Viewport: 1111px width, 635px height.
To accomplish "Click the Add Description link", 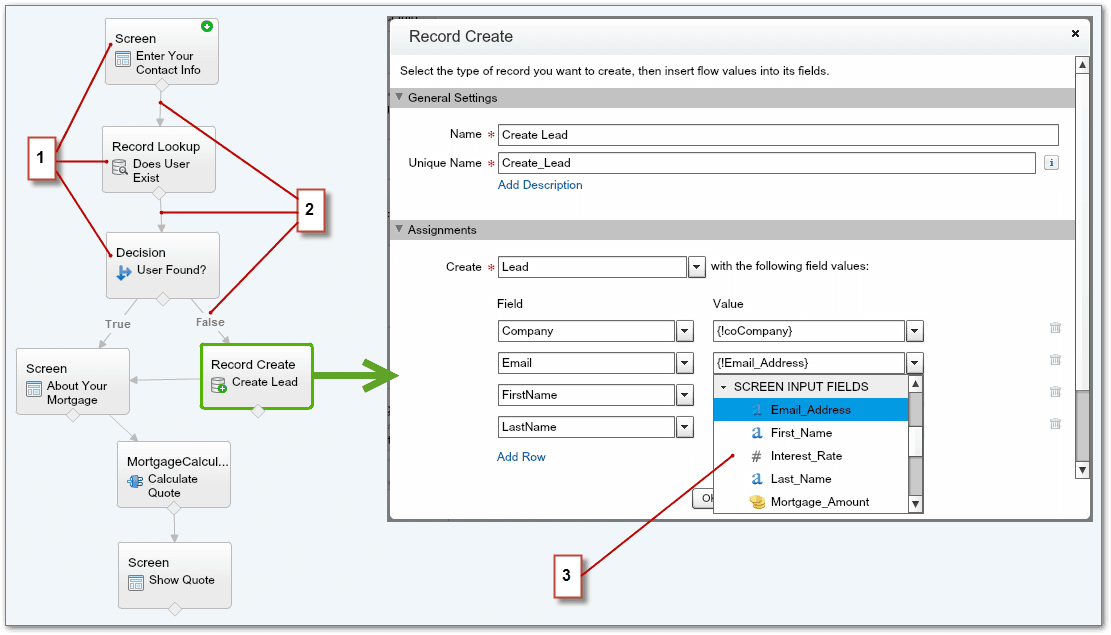I will click(540, 185).
